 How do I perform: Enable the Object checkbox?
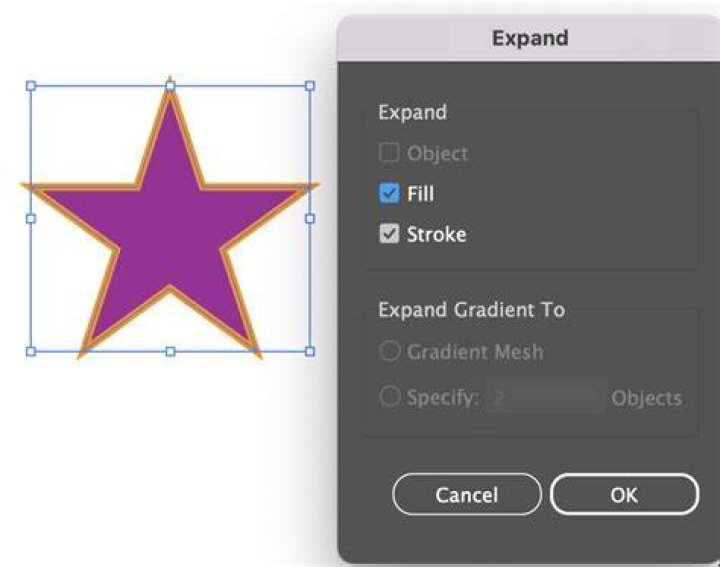pos(389,152)
